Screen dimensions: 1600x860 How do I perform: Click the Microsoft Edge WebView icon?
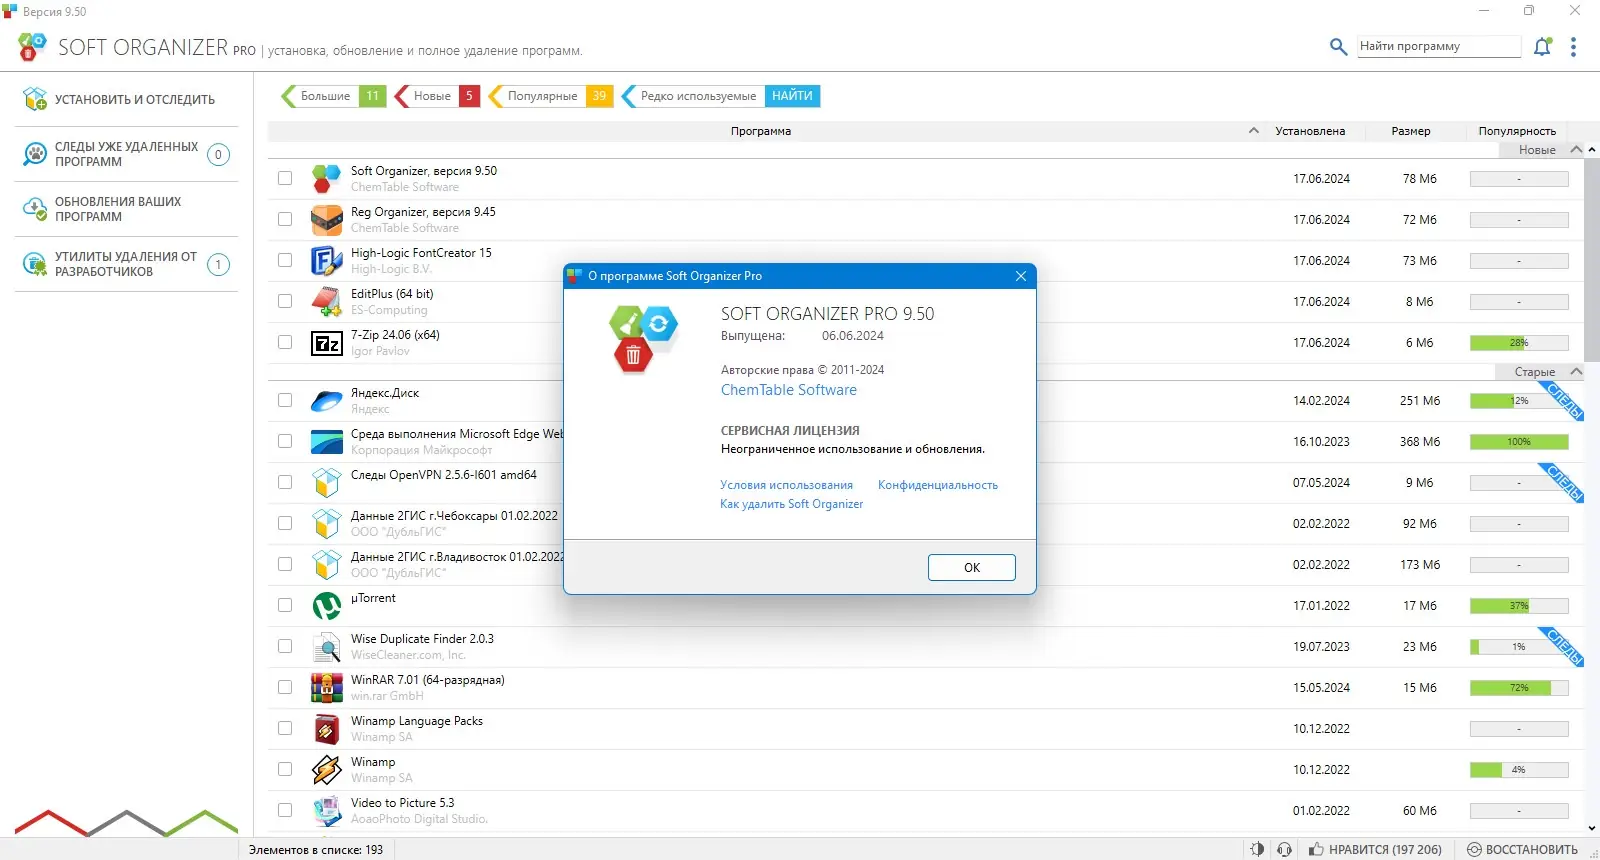tap(327, 441)
